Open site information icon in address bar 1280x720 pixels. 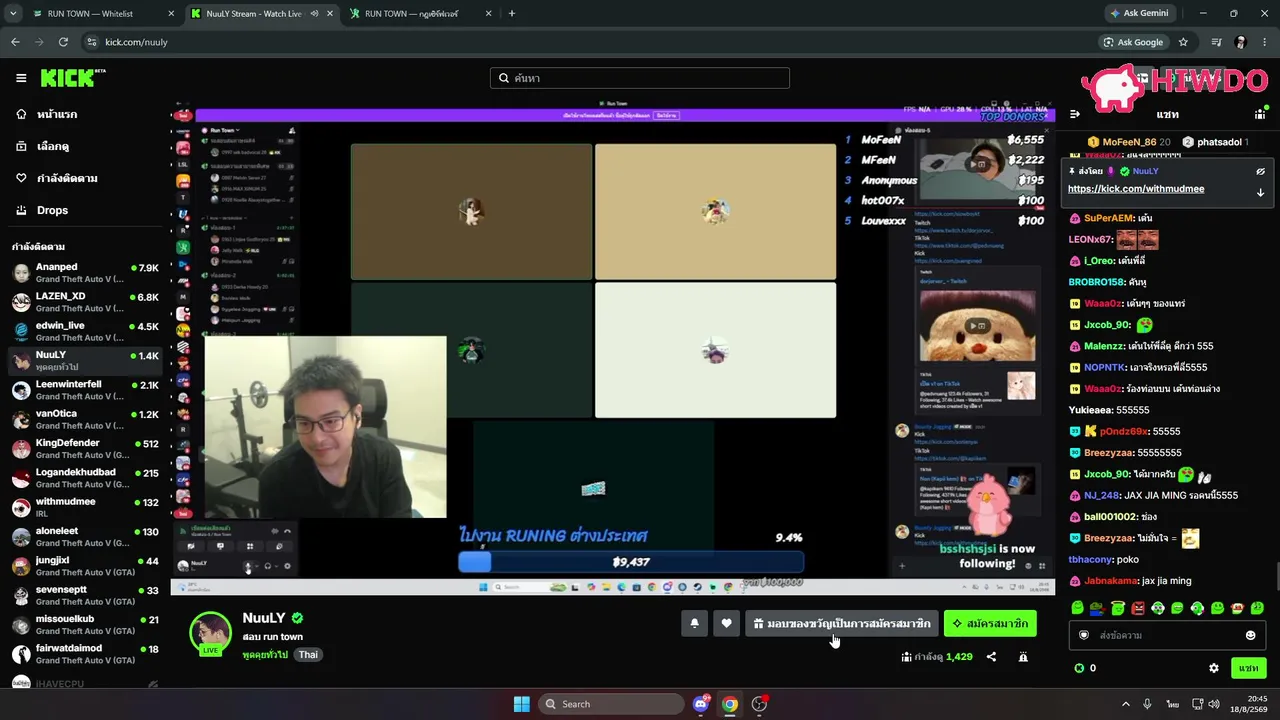[x=92, y=42]
